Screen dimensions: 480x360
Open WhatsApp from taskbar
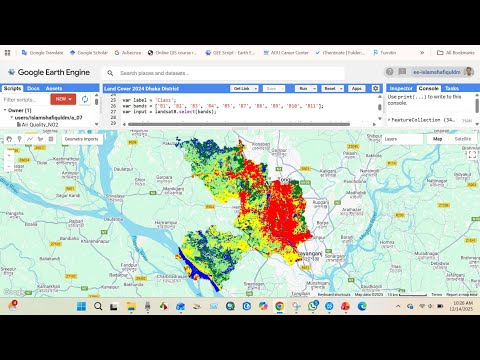point(313,306)
